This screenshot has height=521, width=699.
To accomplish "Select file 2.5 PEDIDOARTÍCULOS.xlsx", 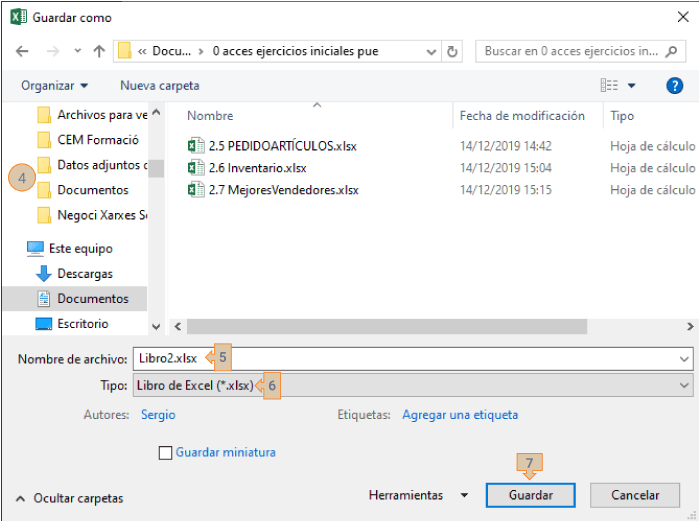I will click(x=272, y=146).
